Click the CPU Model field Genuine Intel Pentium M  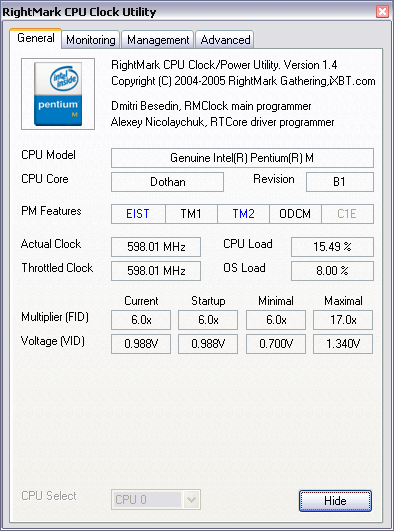(x=242, y=158)
